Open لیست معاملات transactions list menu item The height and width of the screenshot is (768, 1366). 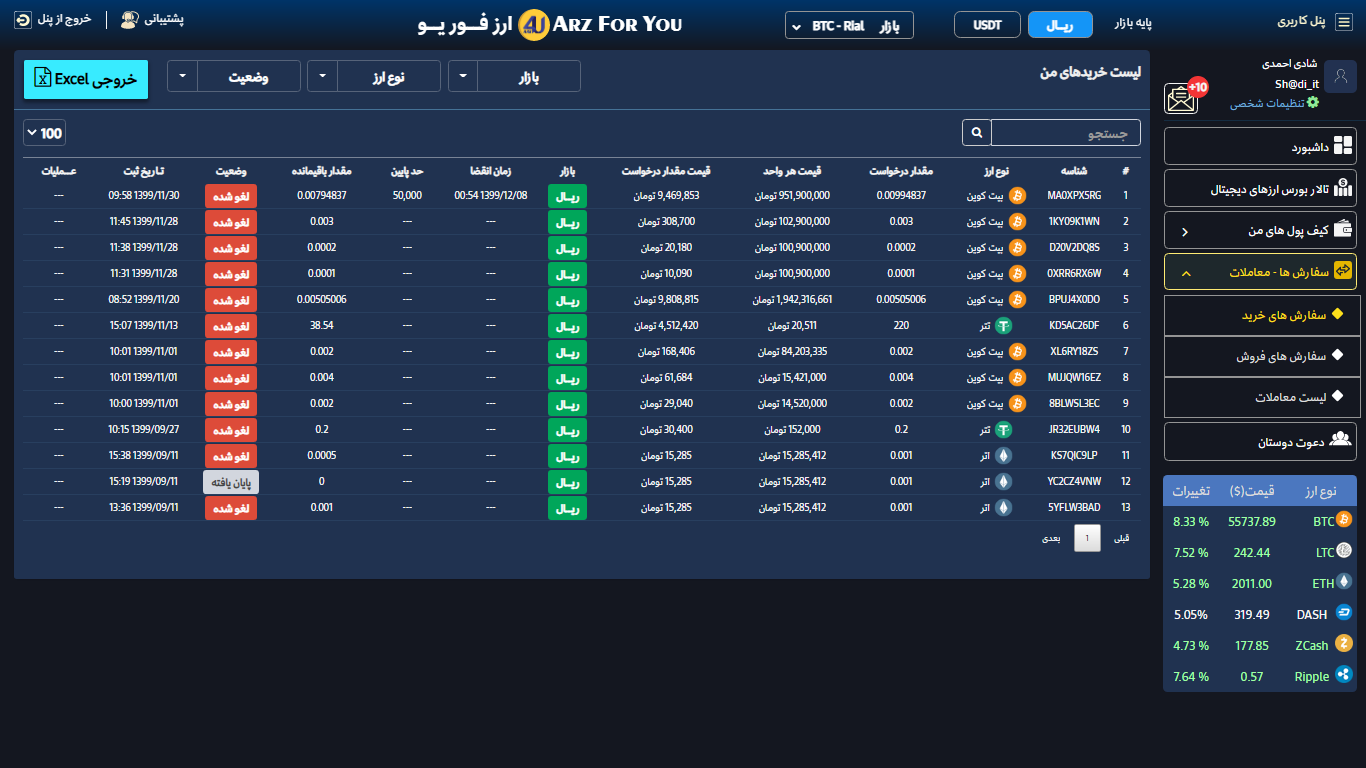(1260, 397)
